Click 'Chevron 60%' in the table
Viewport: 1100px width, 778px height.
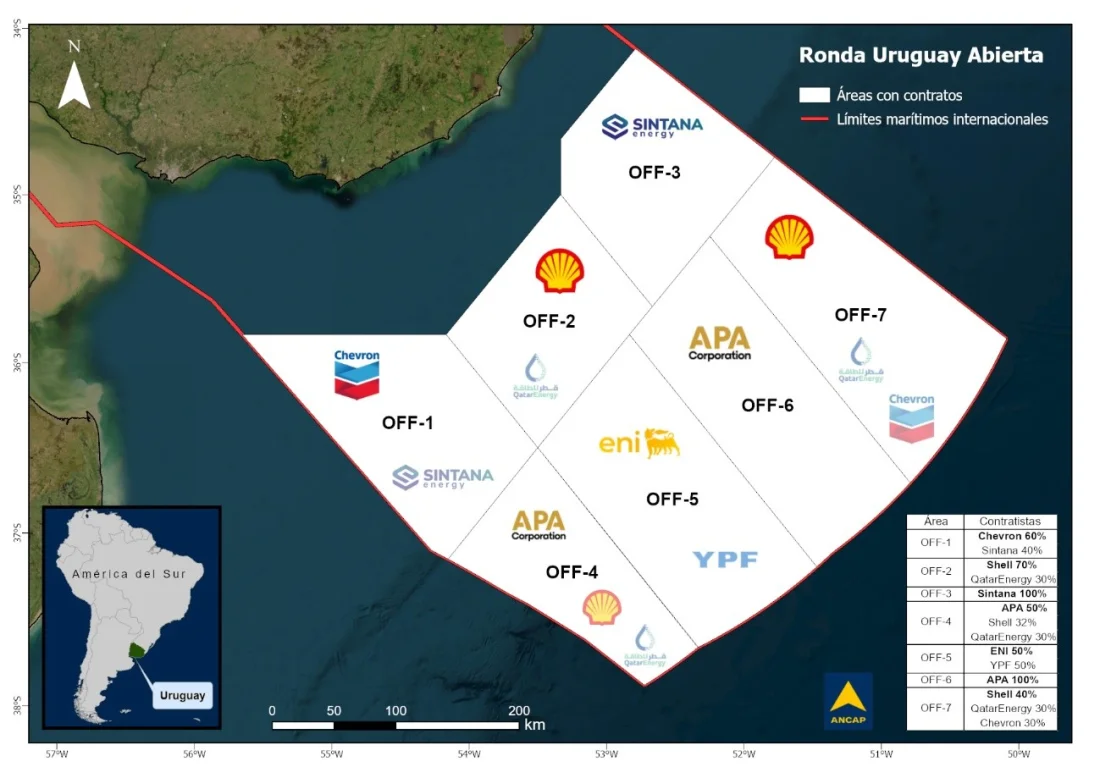[x=1012, y=536]
